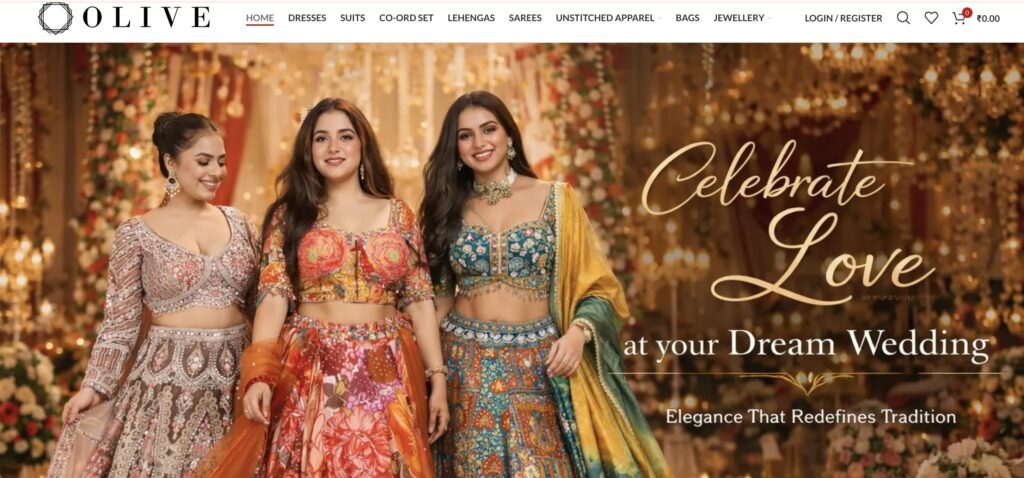Open the search magnifier icon
Image resolution: width=1024 pixels, height=478 pixels.
click(903, 18)
